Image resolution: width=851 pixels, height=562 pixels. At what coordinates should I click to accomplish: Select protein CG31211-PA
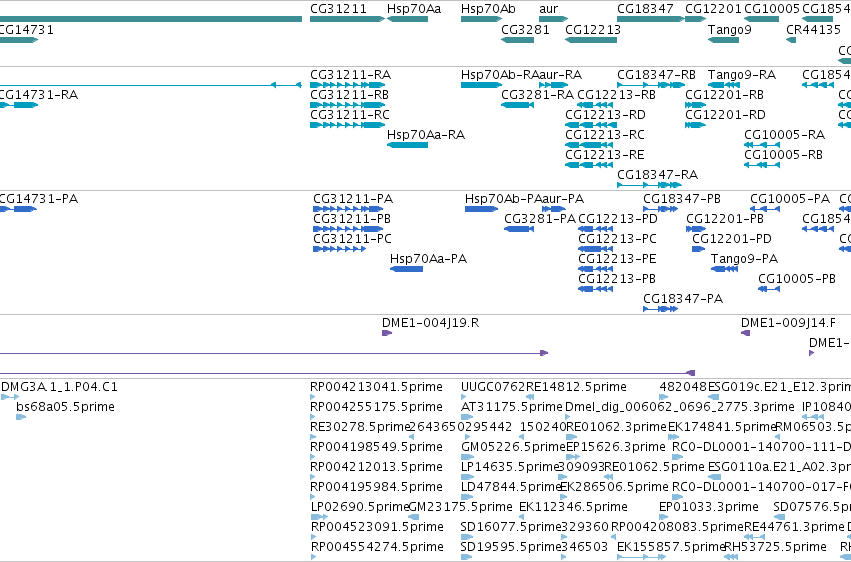pos(348,209)
